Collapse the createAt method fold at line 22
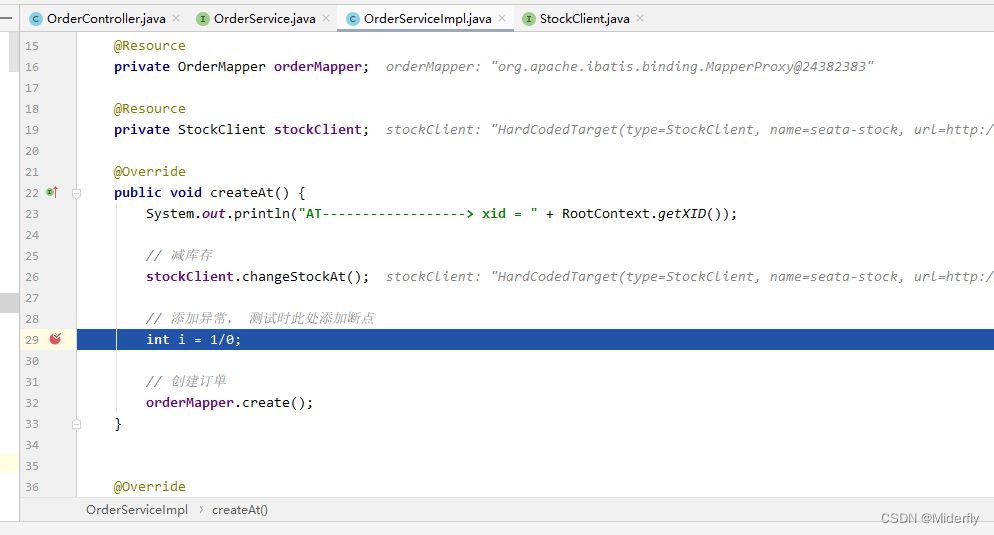Viewport: 994px width, 535px height. point(77,193)
